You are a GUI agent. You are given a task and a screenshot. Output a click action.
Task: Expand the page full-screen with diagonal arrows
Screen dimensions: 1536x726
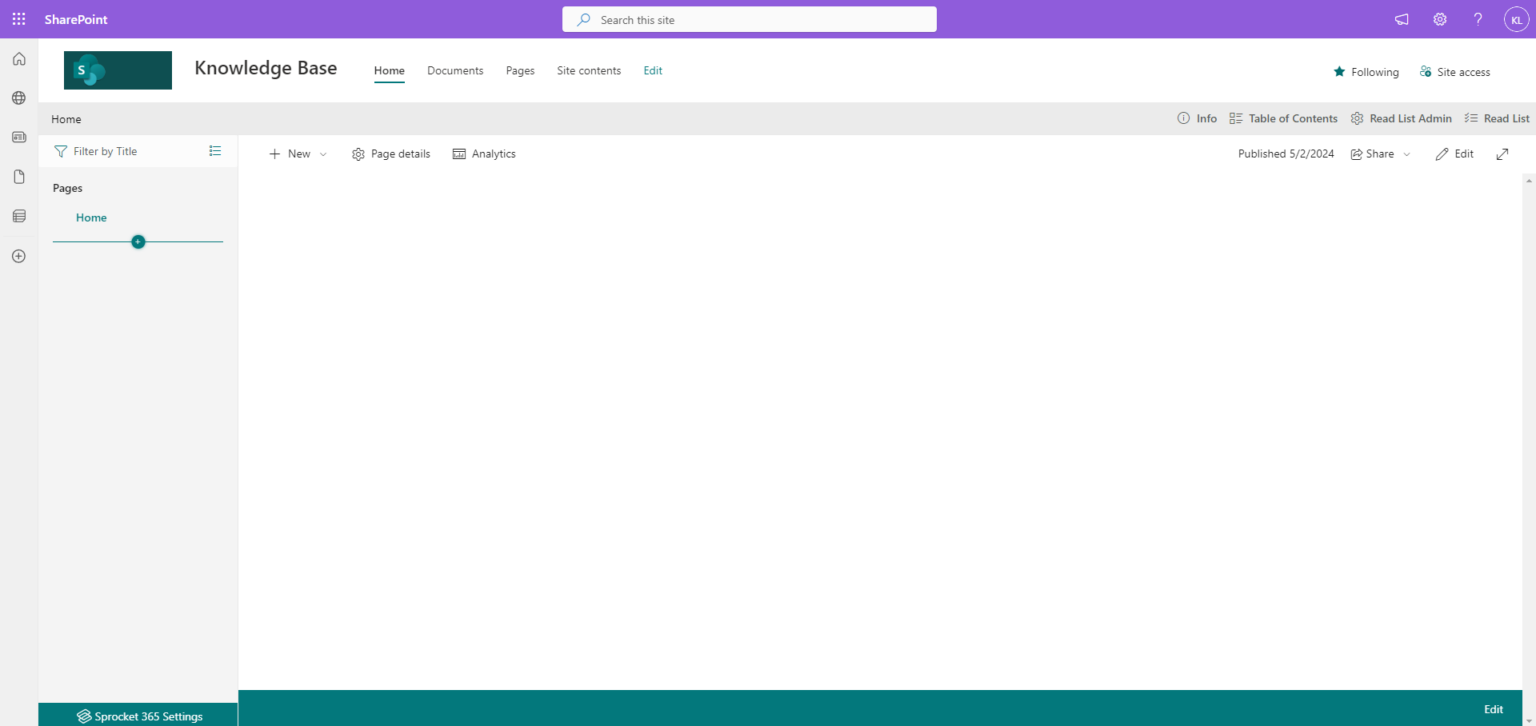pos(1502,154)
